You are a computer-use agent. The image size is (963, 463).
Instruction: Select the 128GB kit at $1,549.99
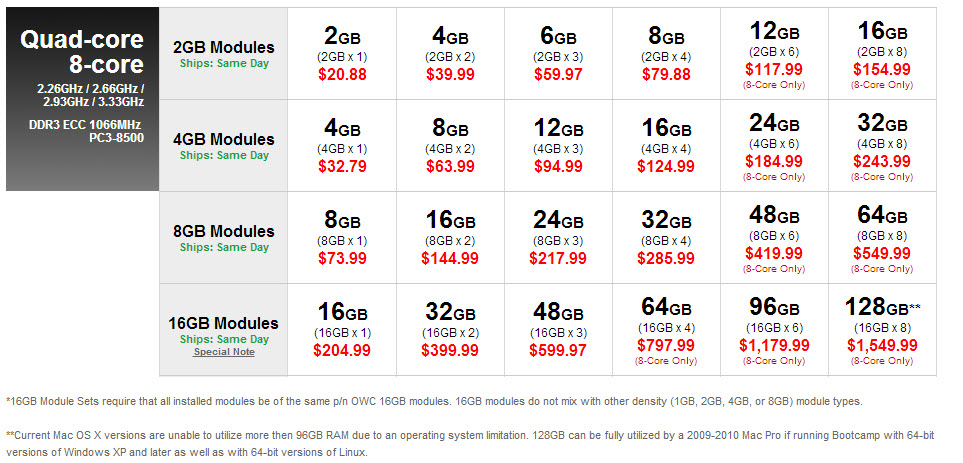(x=882, y=330)
